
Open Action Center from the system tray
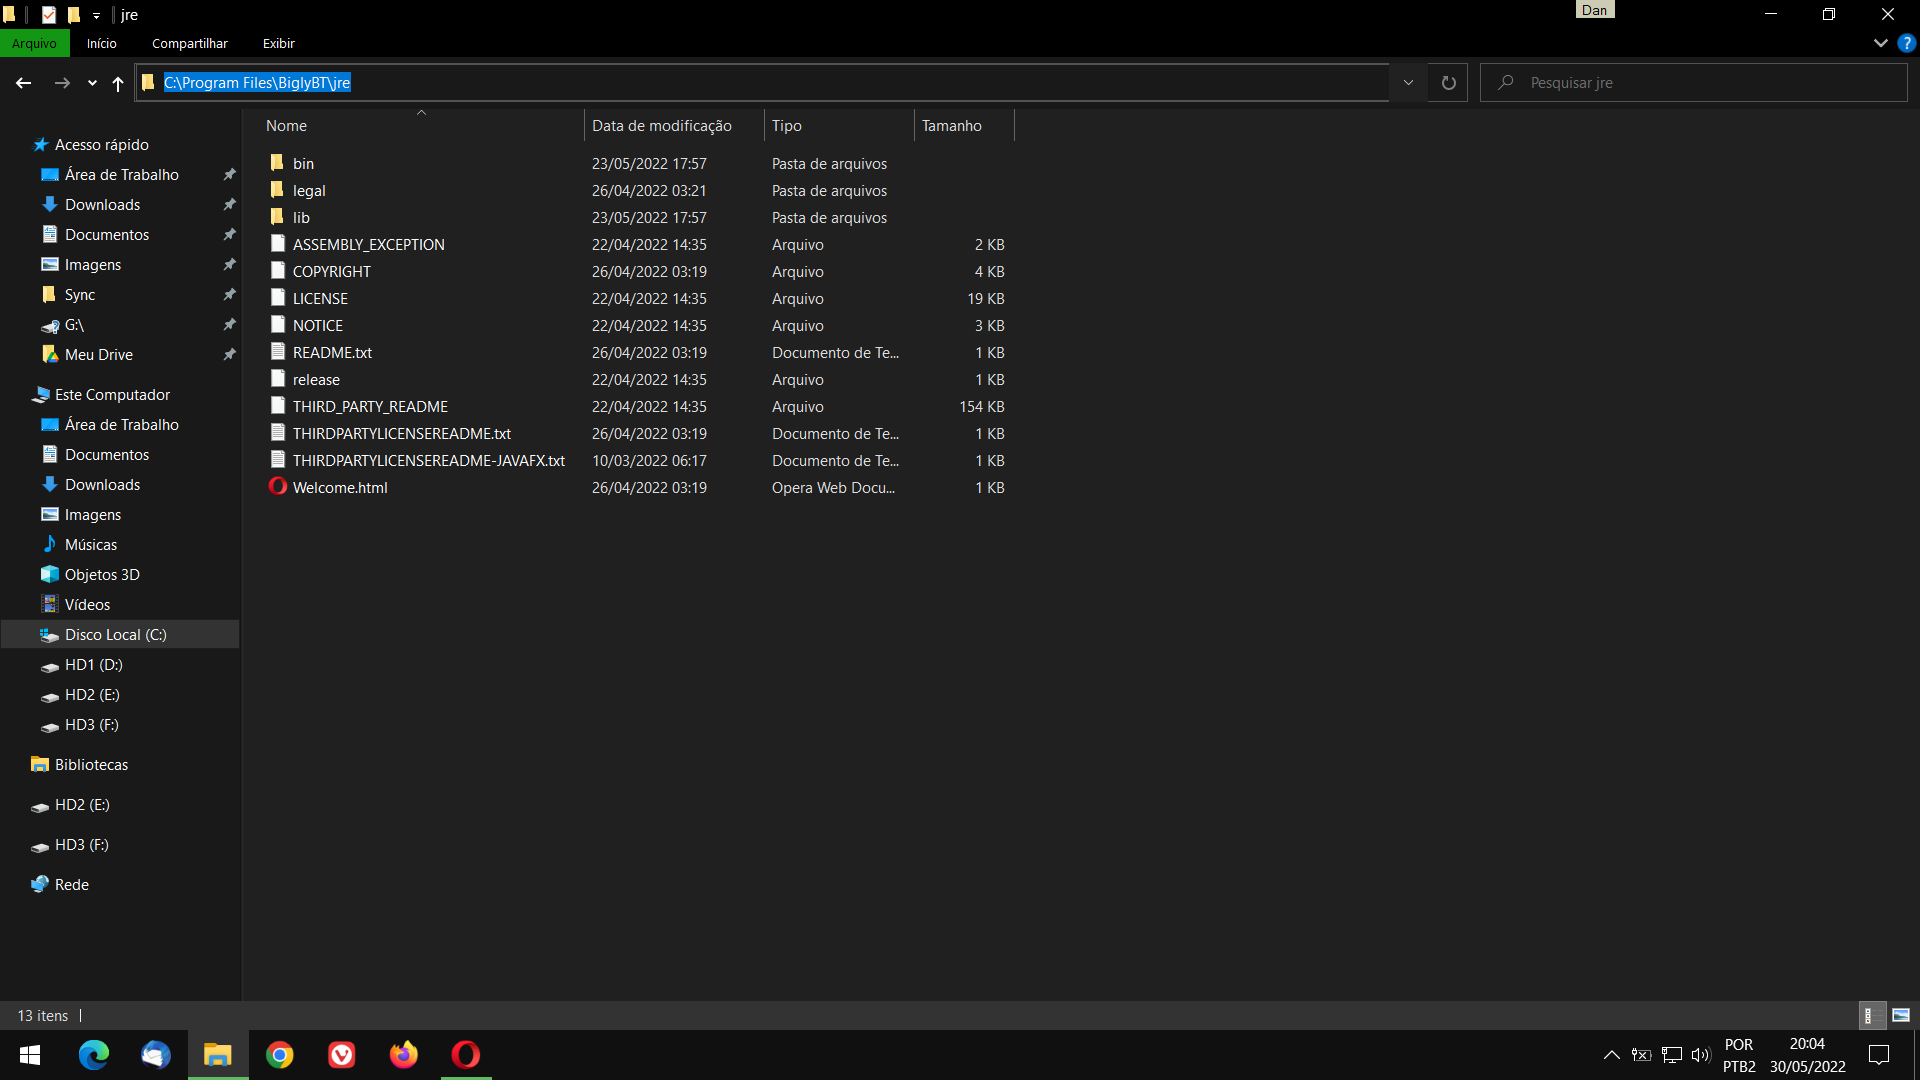coord(1878,1054)
